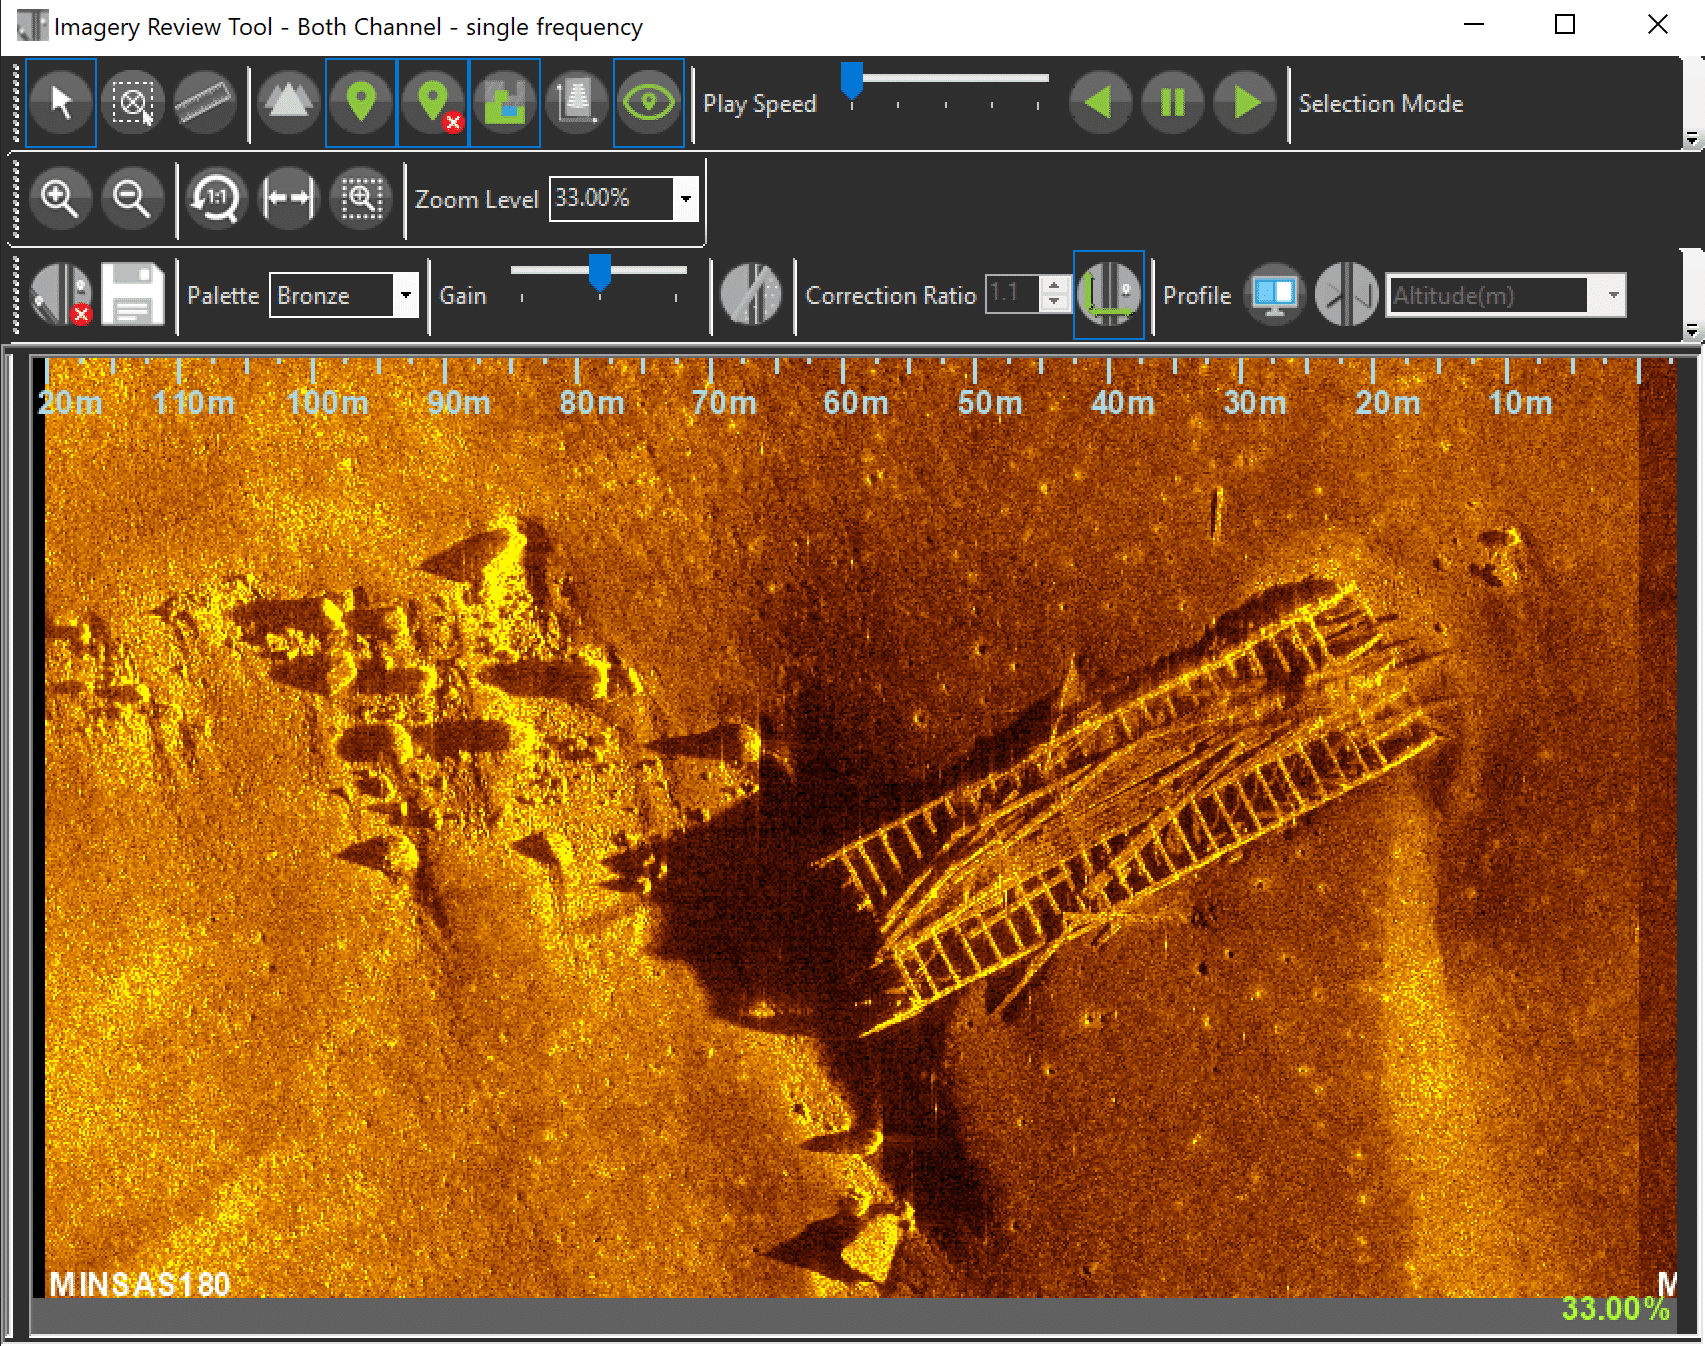
Task: Pause the imagery playback
Action: click(x=1172, y=103)
